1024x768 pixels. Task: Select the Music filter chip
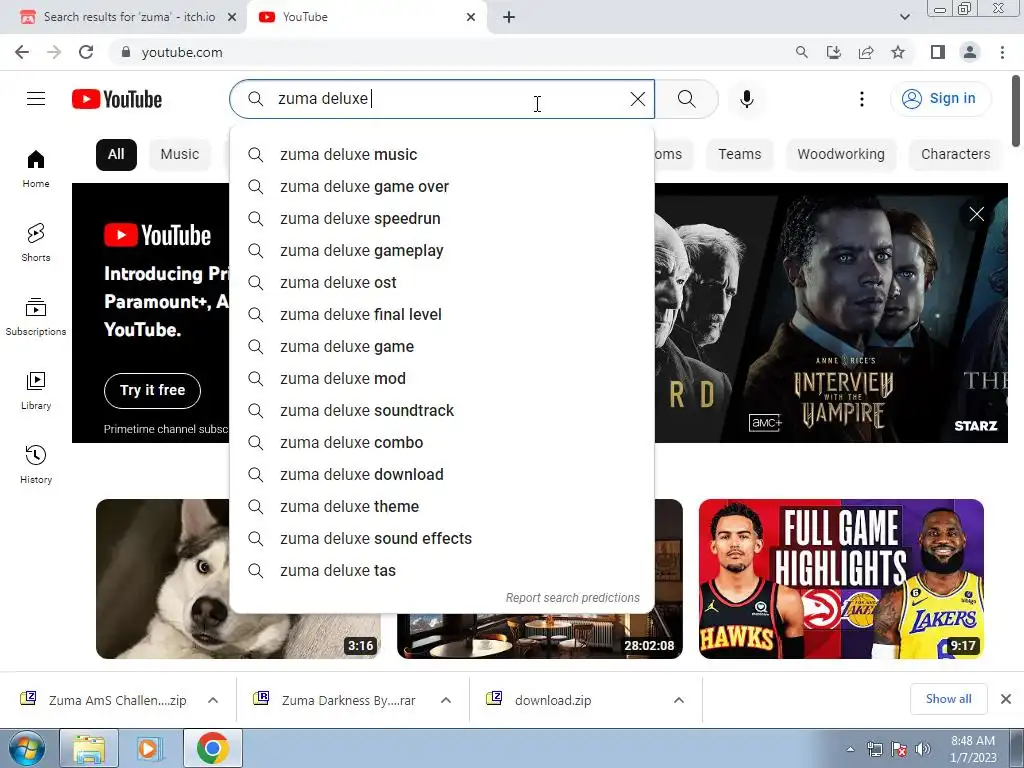coord(180,155)
